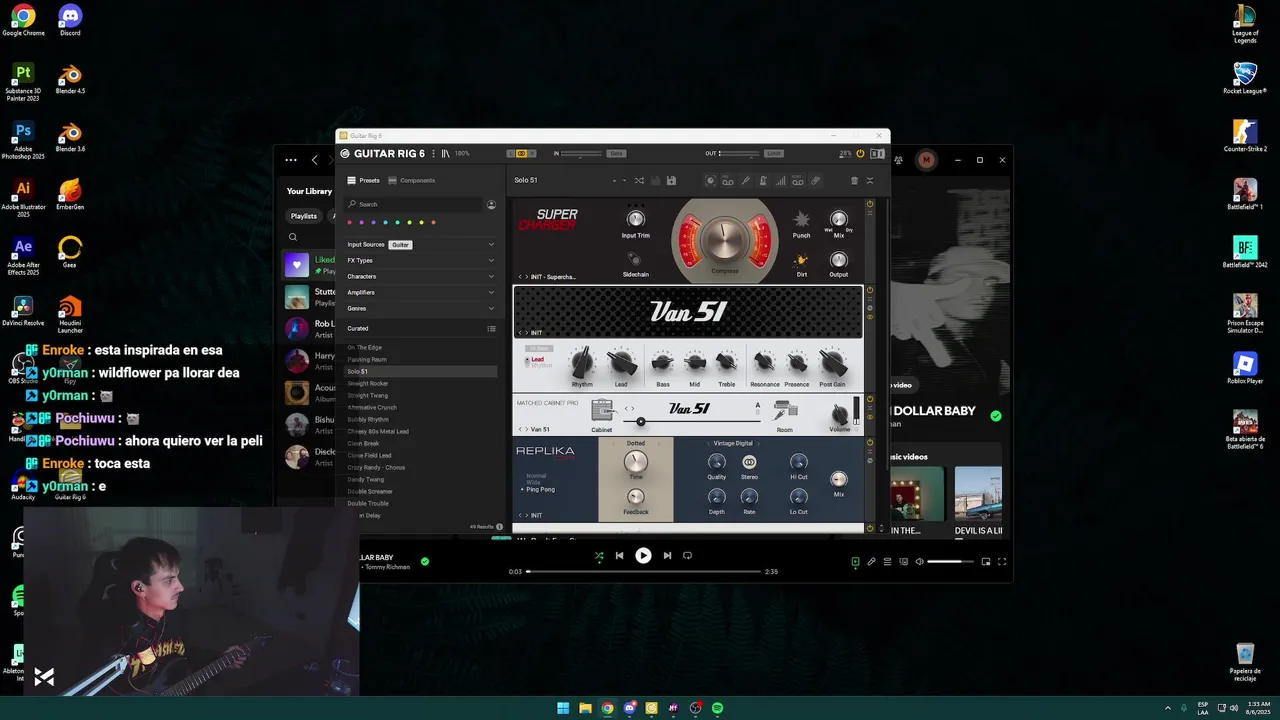The width and height of the screenshot is (1280, 720).
Task: Show the global FX record icon
Action: (710, 181)
